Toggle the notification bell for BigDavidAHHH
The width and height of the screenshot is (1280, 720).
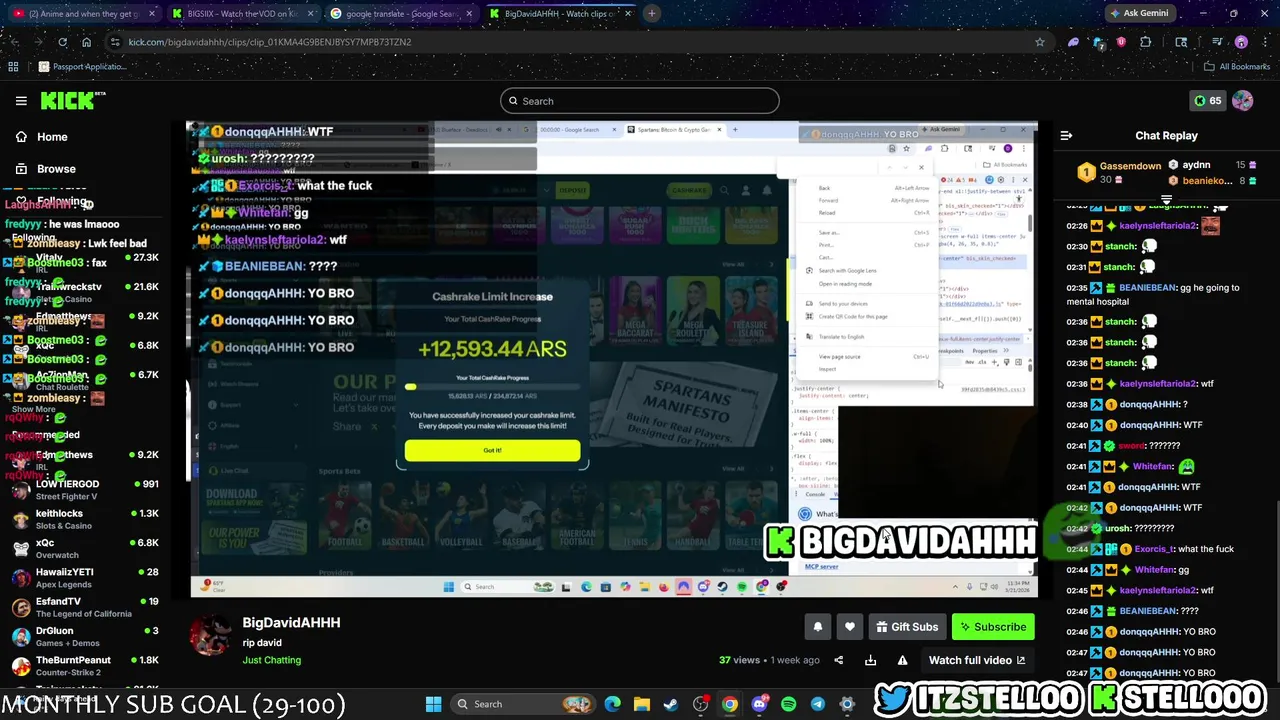(817, 627)
